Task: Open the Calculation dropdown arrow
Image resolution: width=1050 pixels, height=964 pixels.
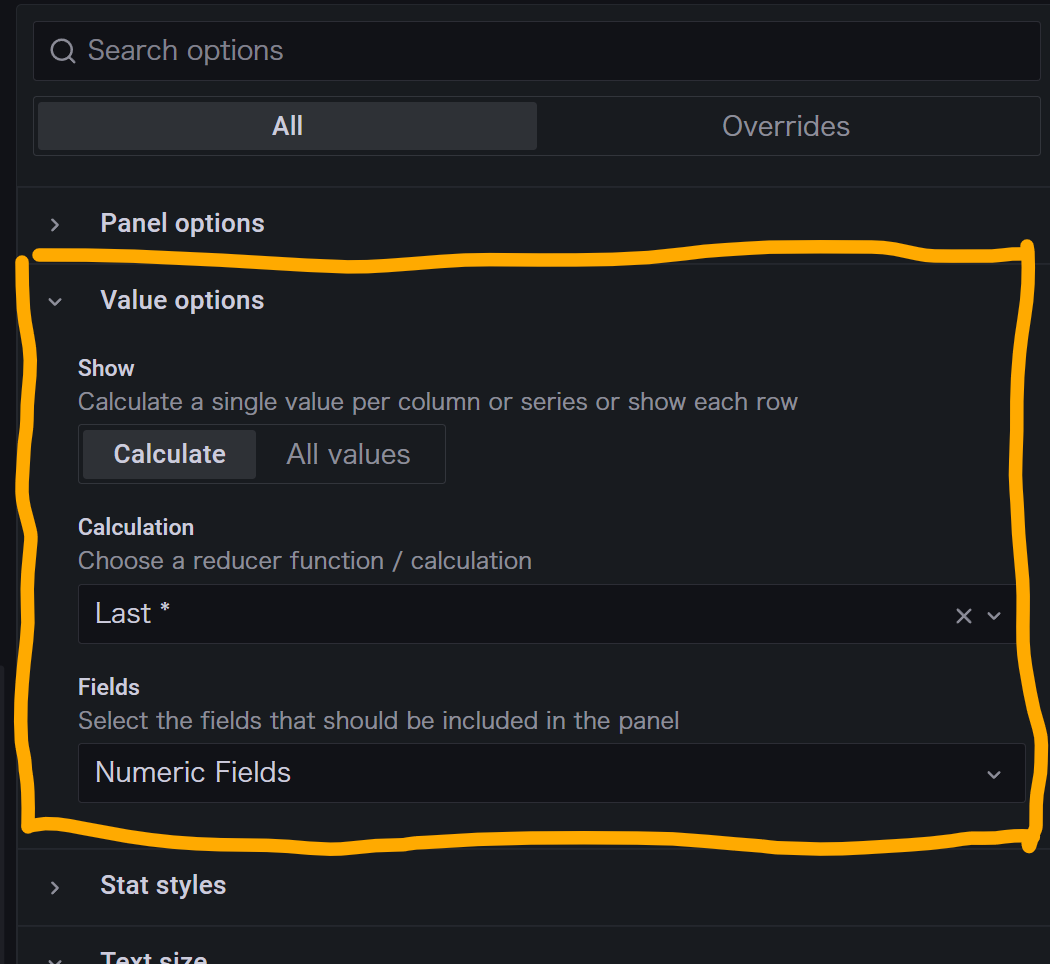Action: click(x=994, y=615)
